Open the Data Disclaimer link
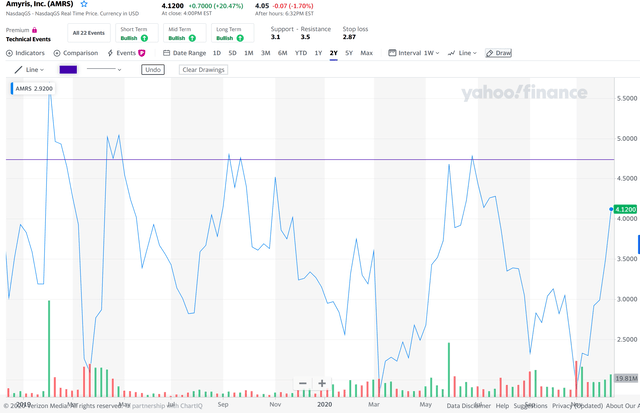 [468, 406]
